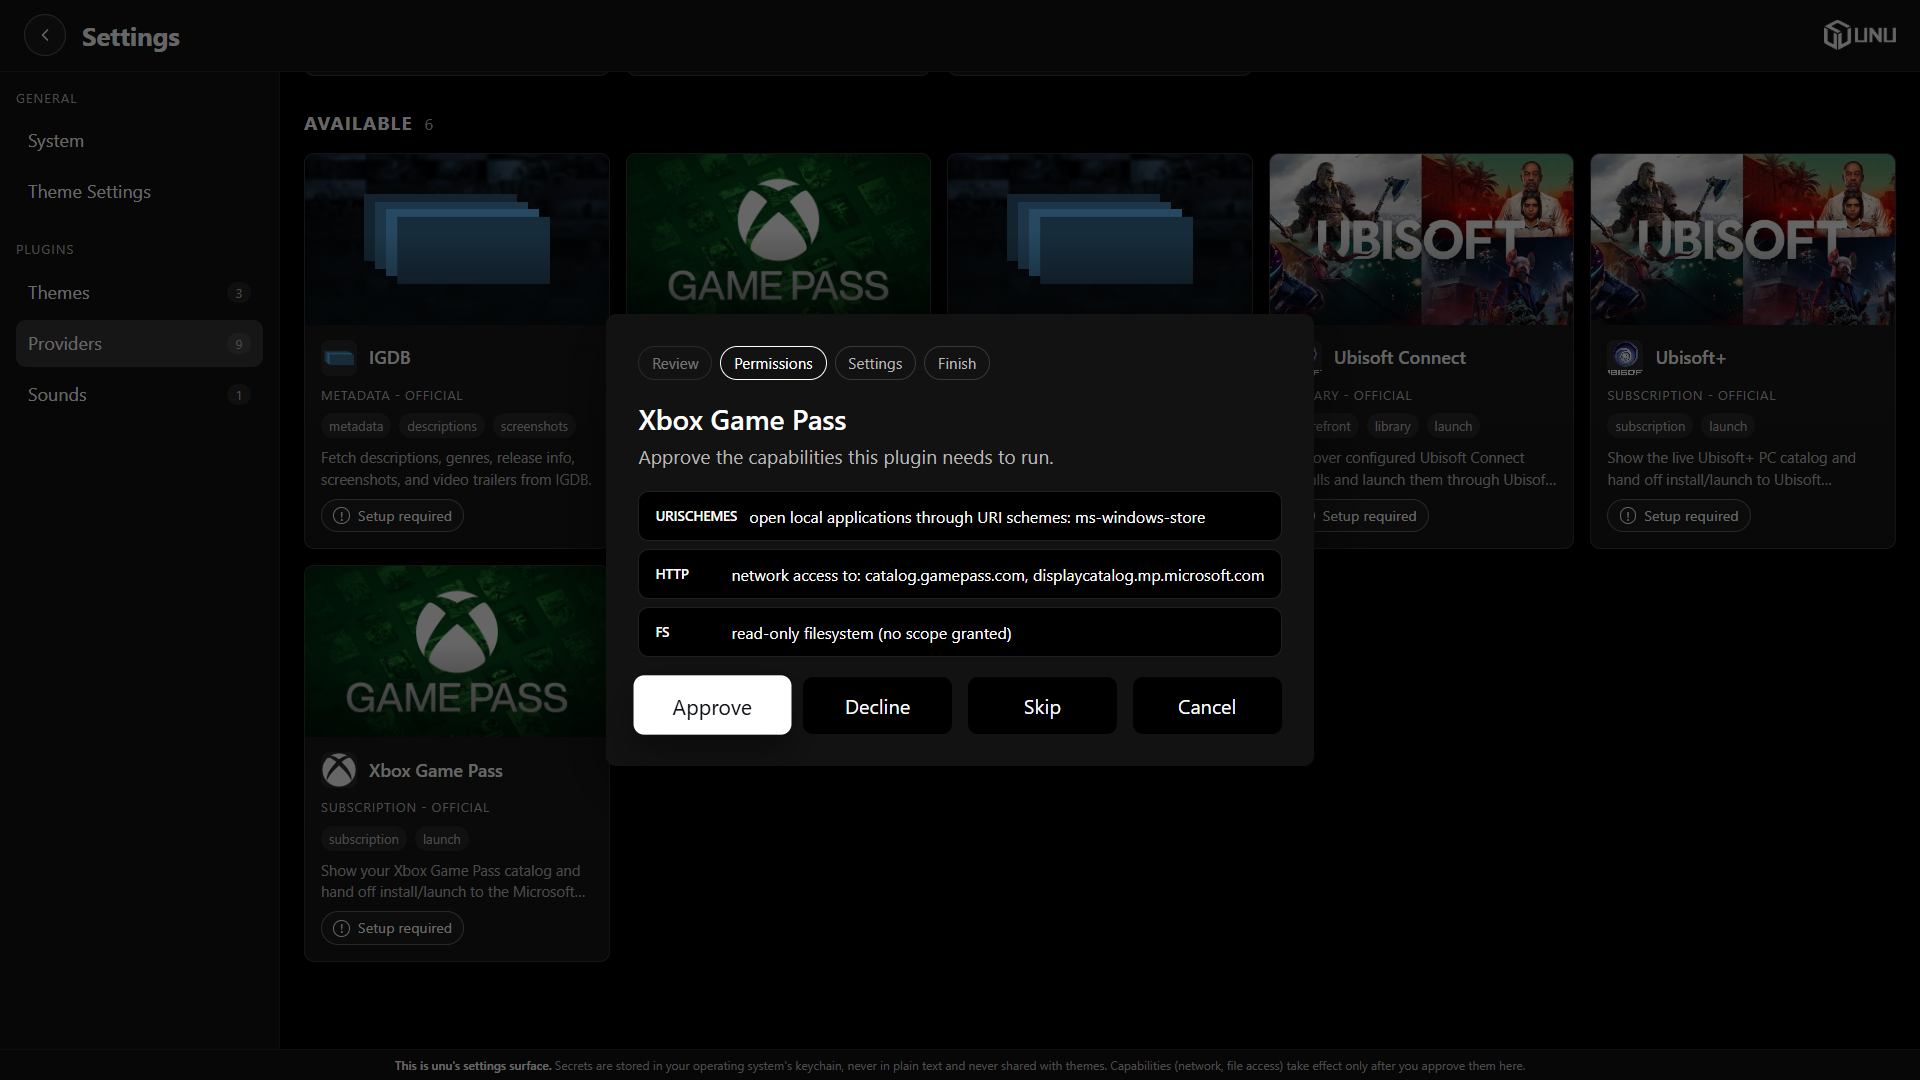Click the Providers count badge 9

pyautogui.click(x=238, y=344)
